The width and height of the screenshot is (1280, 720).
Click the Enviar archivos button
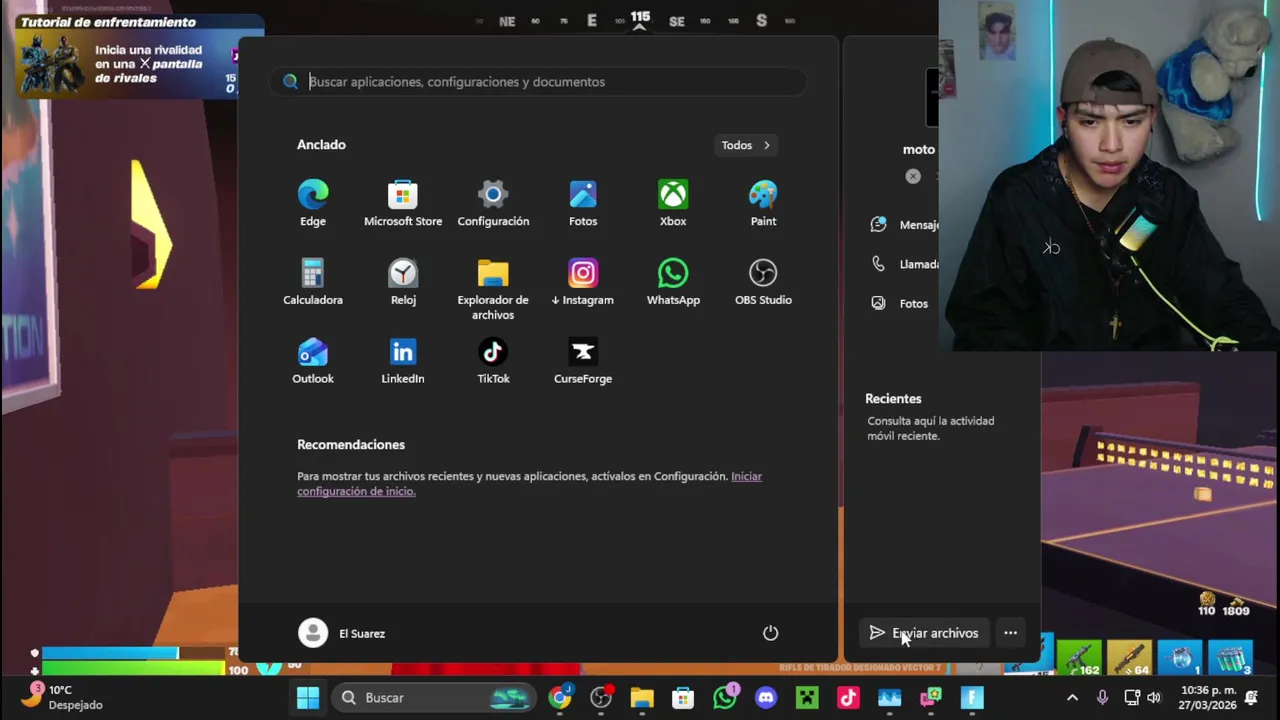[x=924, y=633]
